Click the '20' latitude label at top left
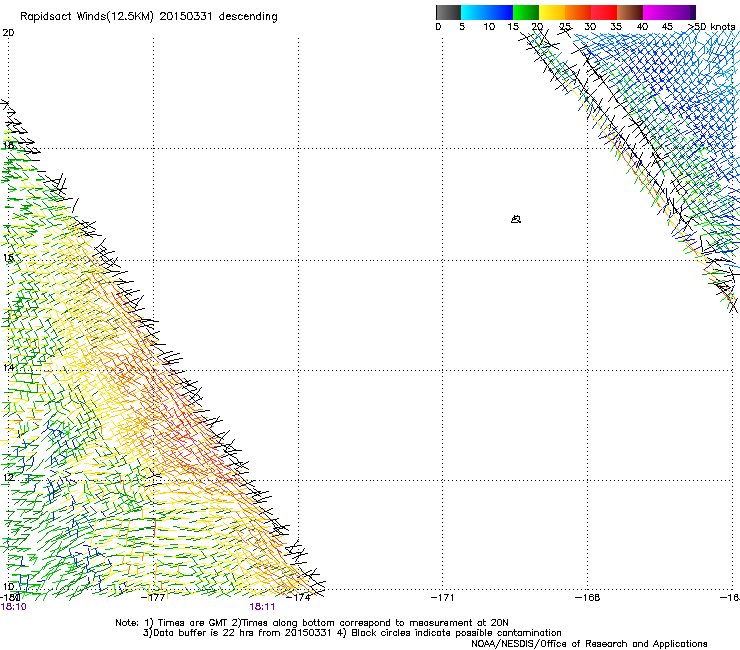This screenshot has height=650, width=740. [8, 33]
